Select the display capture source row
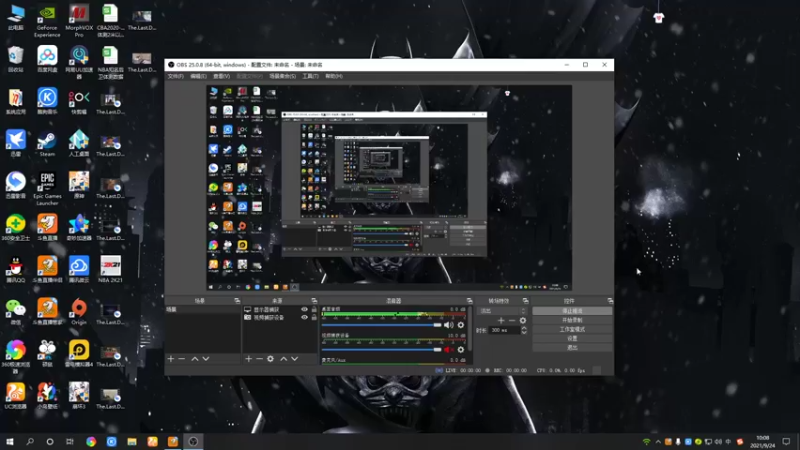 click(280, 310)
